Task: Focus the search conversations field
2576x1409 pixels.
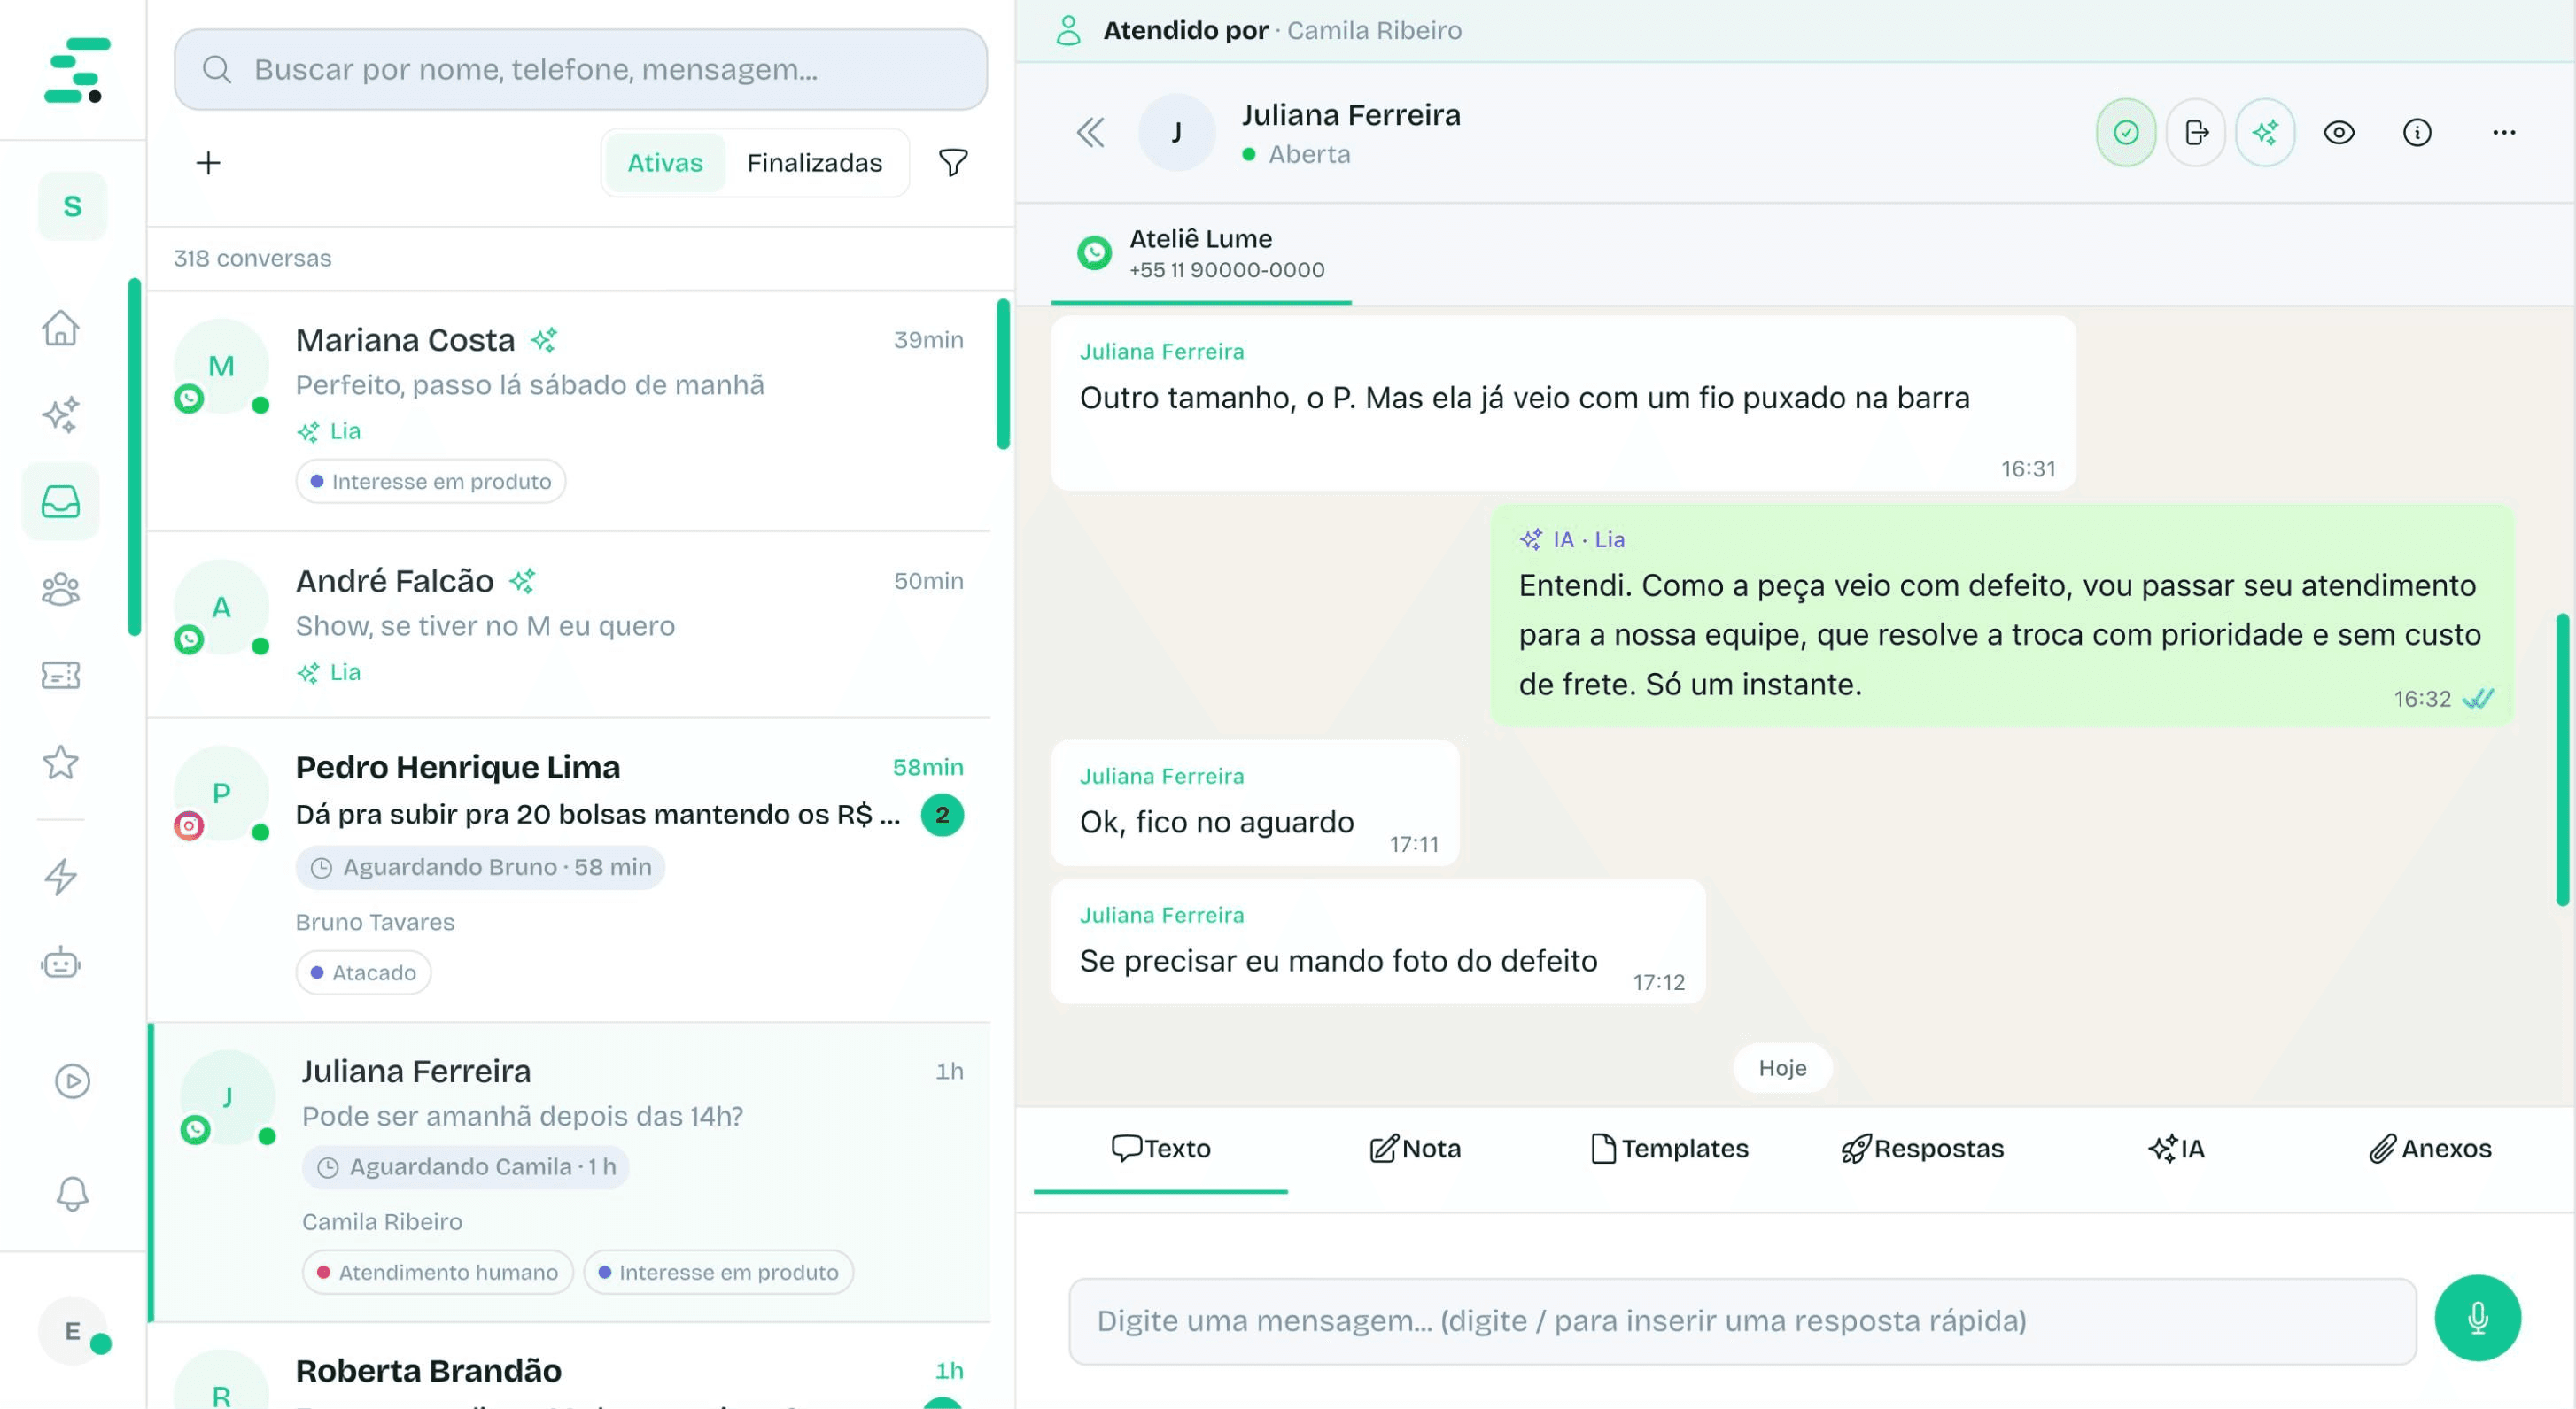Action: (581, 69)
